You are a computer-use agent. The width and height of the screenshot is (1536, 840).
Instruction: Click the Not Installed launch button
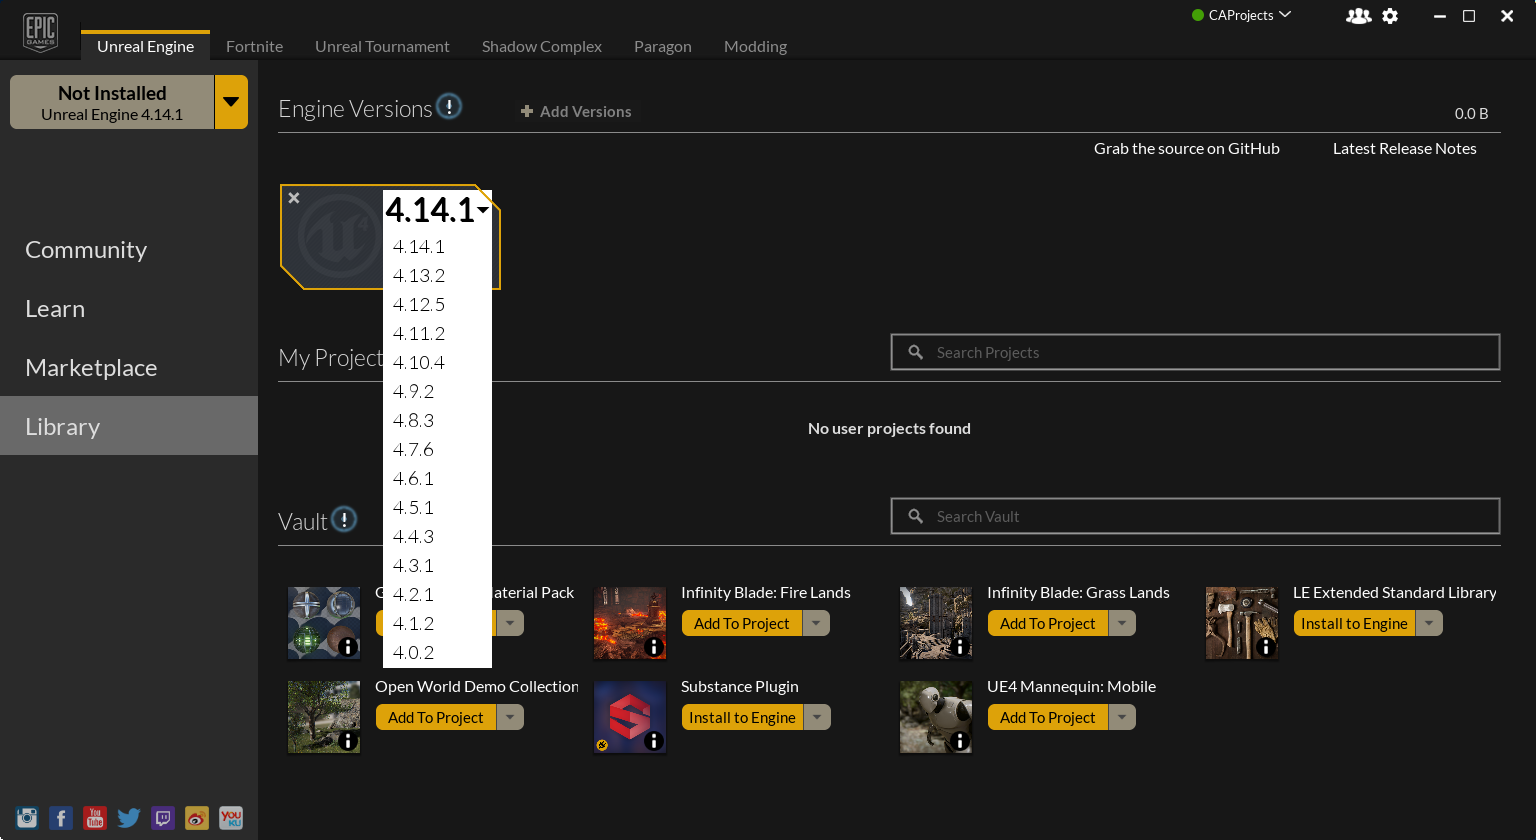(112, 102)
